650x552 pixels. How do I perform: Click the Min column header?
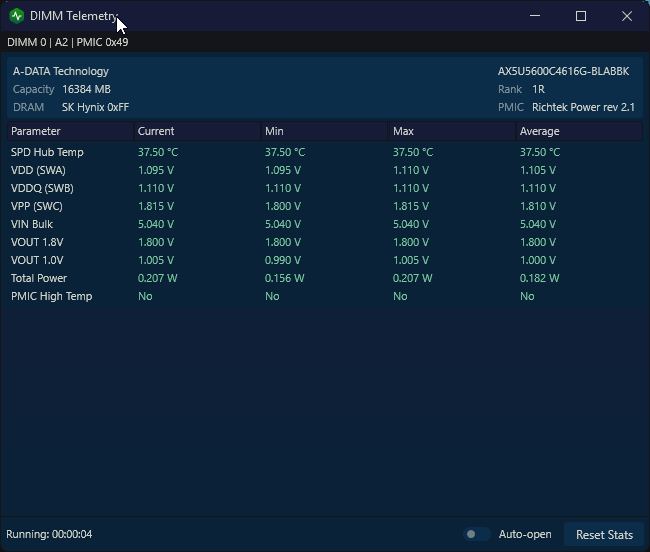[x=325, y=131]
